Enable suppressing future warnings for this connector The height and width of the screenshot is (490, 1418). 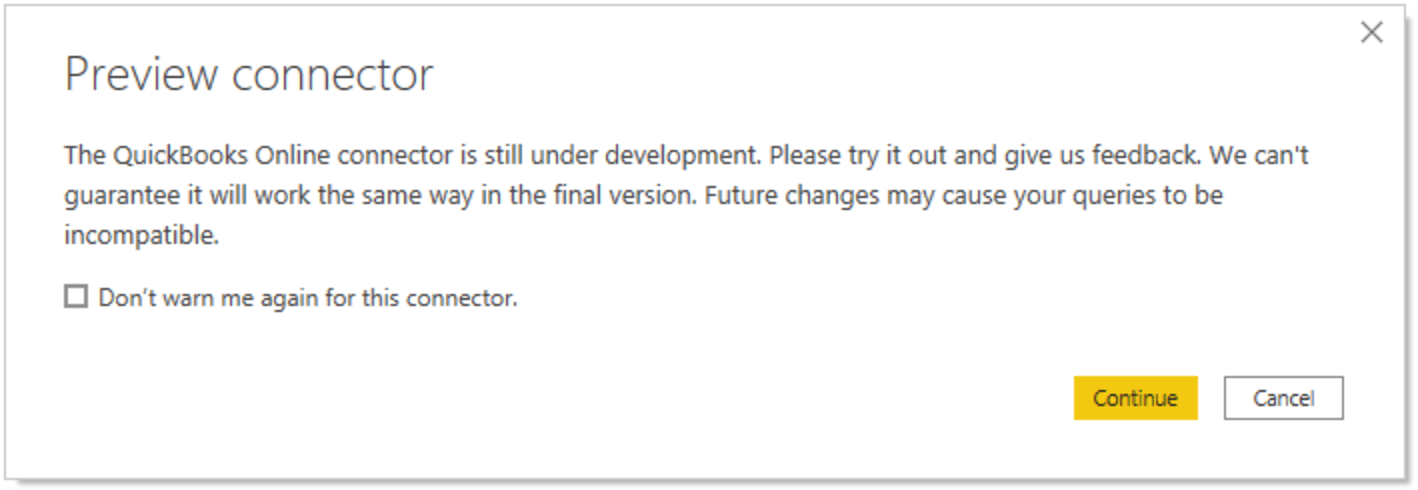pos(76,296)
